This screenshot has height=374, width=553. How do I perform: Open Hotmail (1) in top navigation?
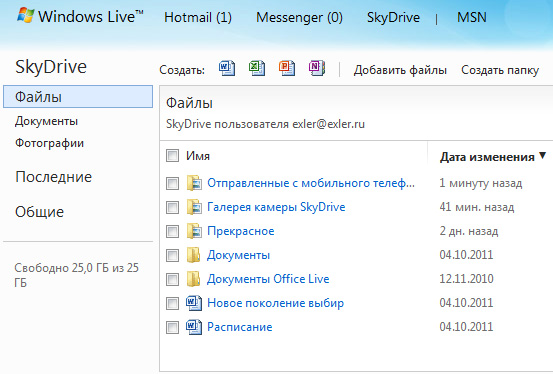198,17
